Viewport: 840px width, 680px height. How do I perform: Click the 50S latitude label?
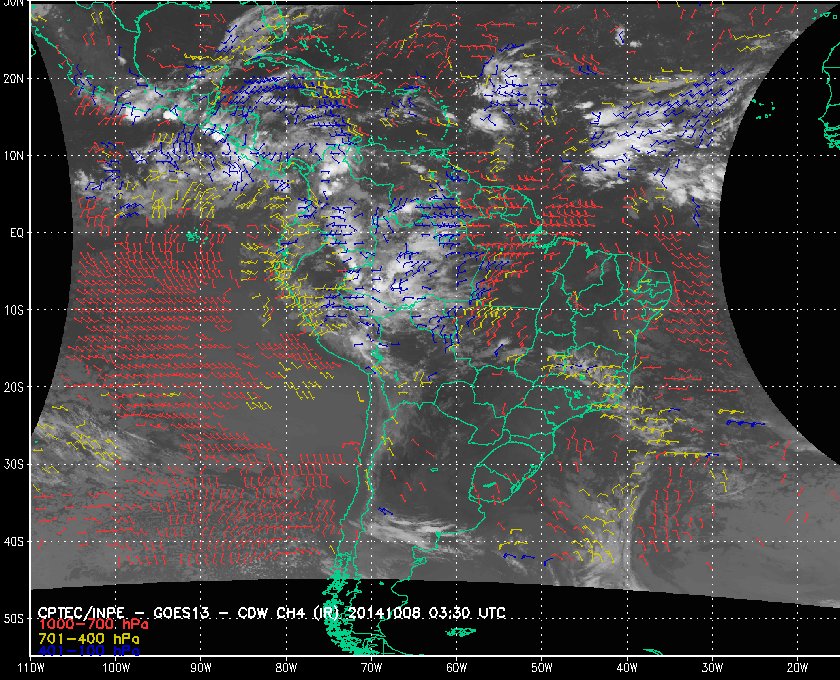[x=13, y=618]
